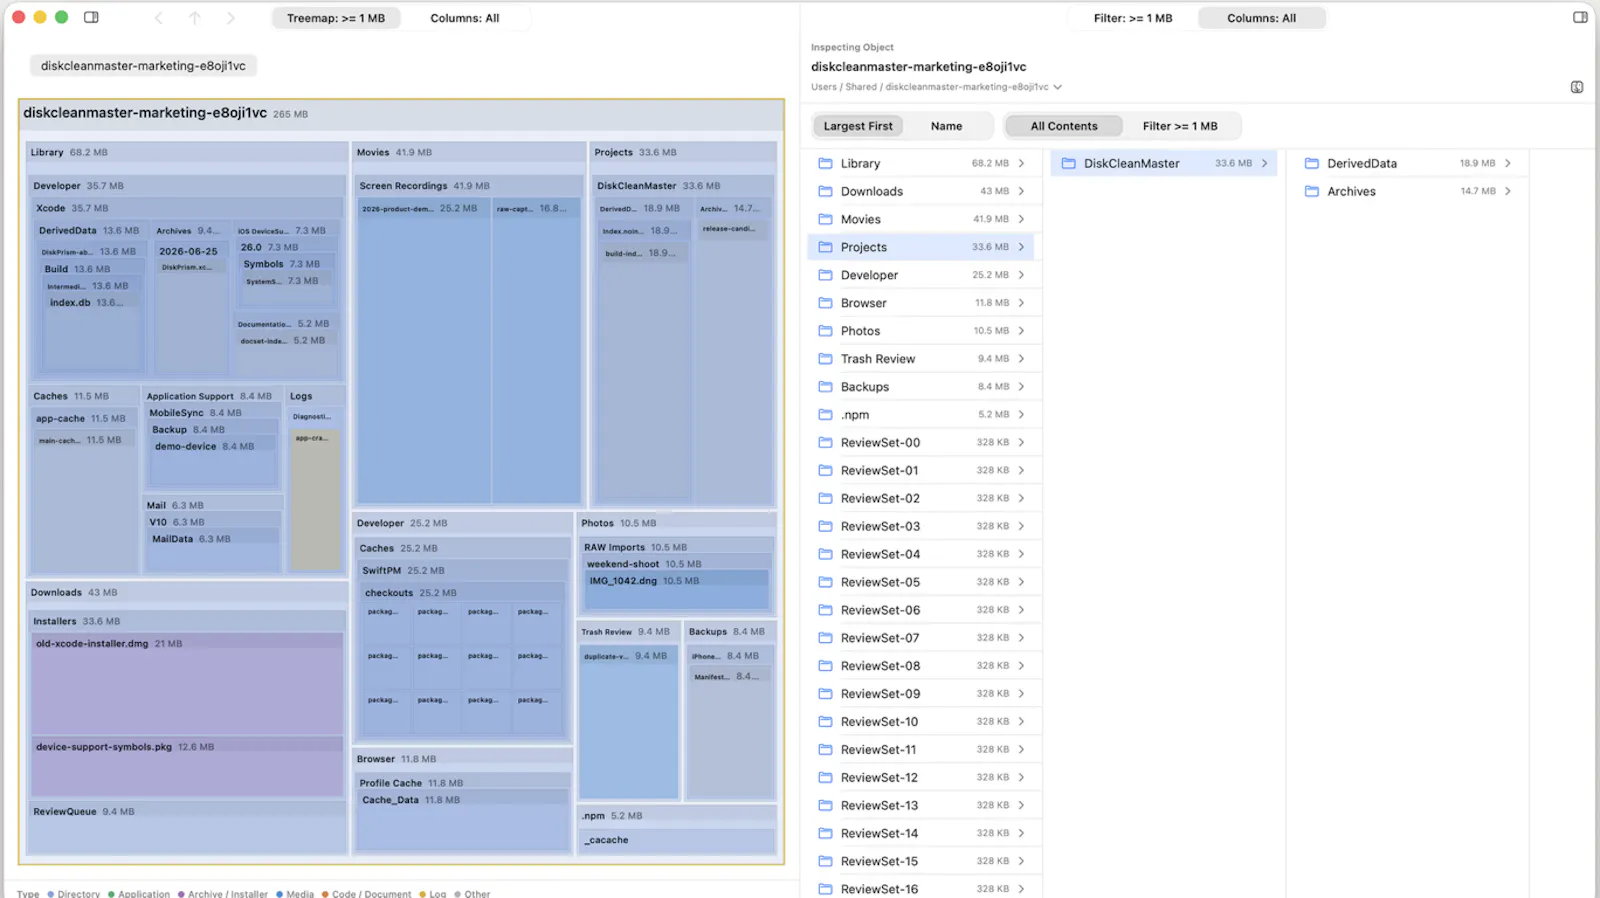Expand Library row chevron
Viewport: 1600px width, 898px height.
click(x=1021, y=163)
